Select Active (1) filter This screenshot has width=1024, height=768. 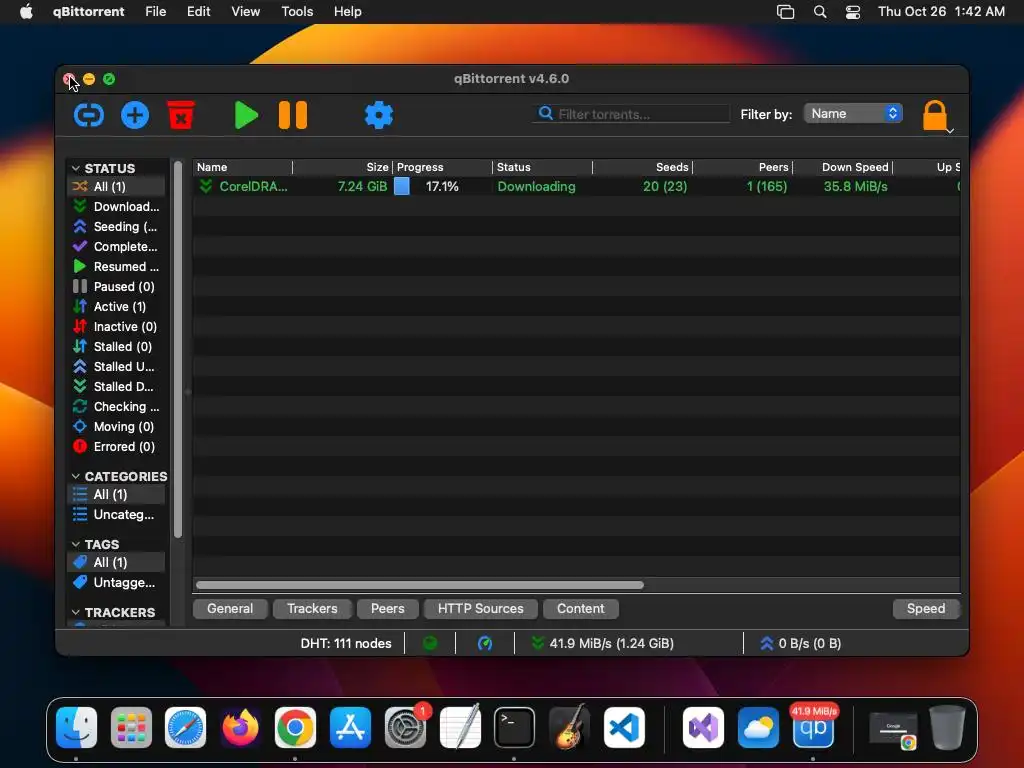click(116, 307)
